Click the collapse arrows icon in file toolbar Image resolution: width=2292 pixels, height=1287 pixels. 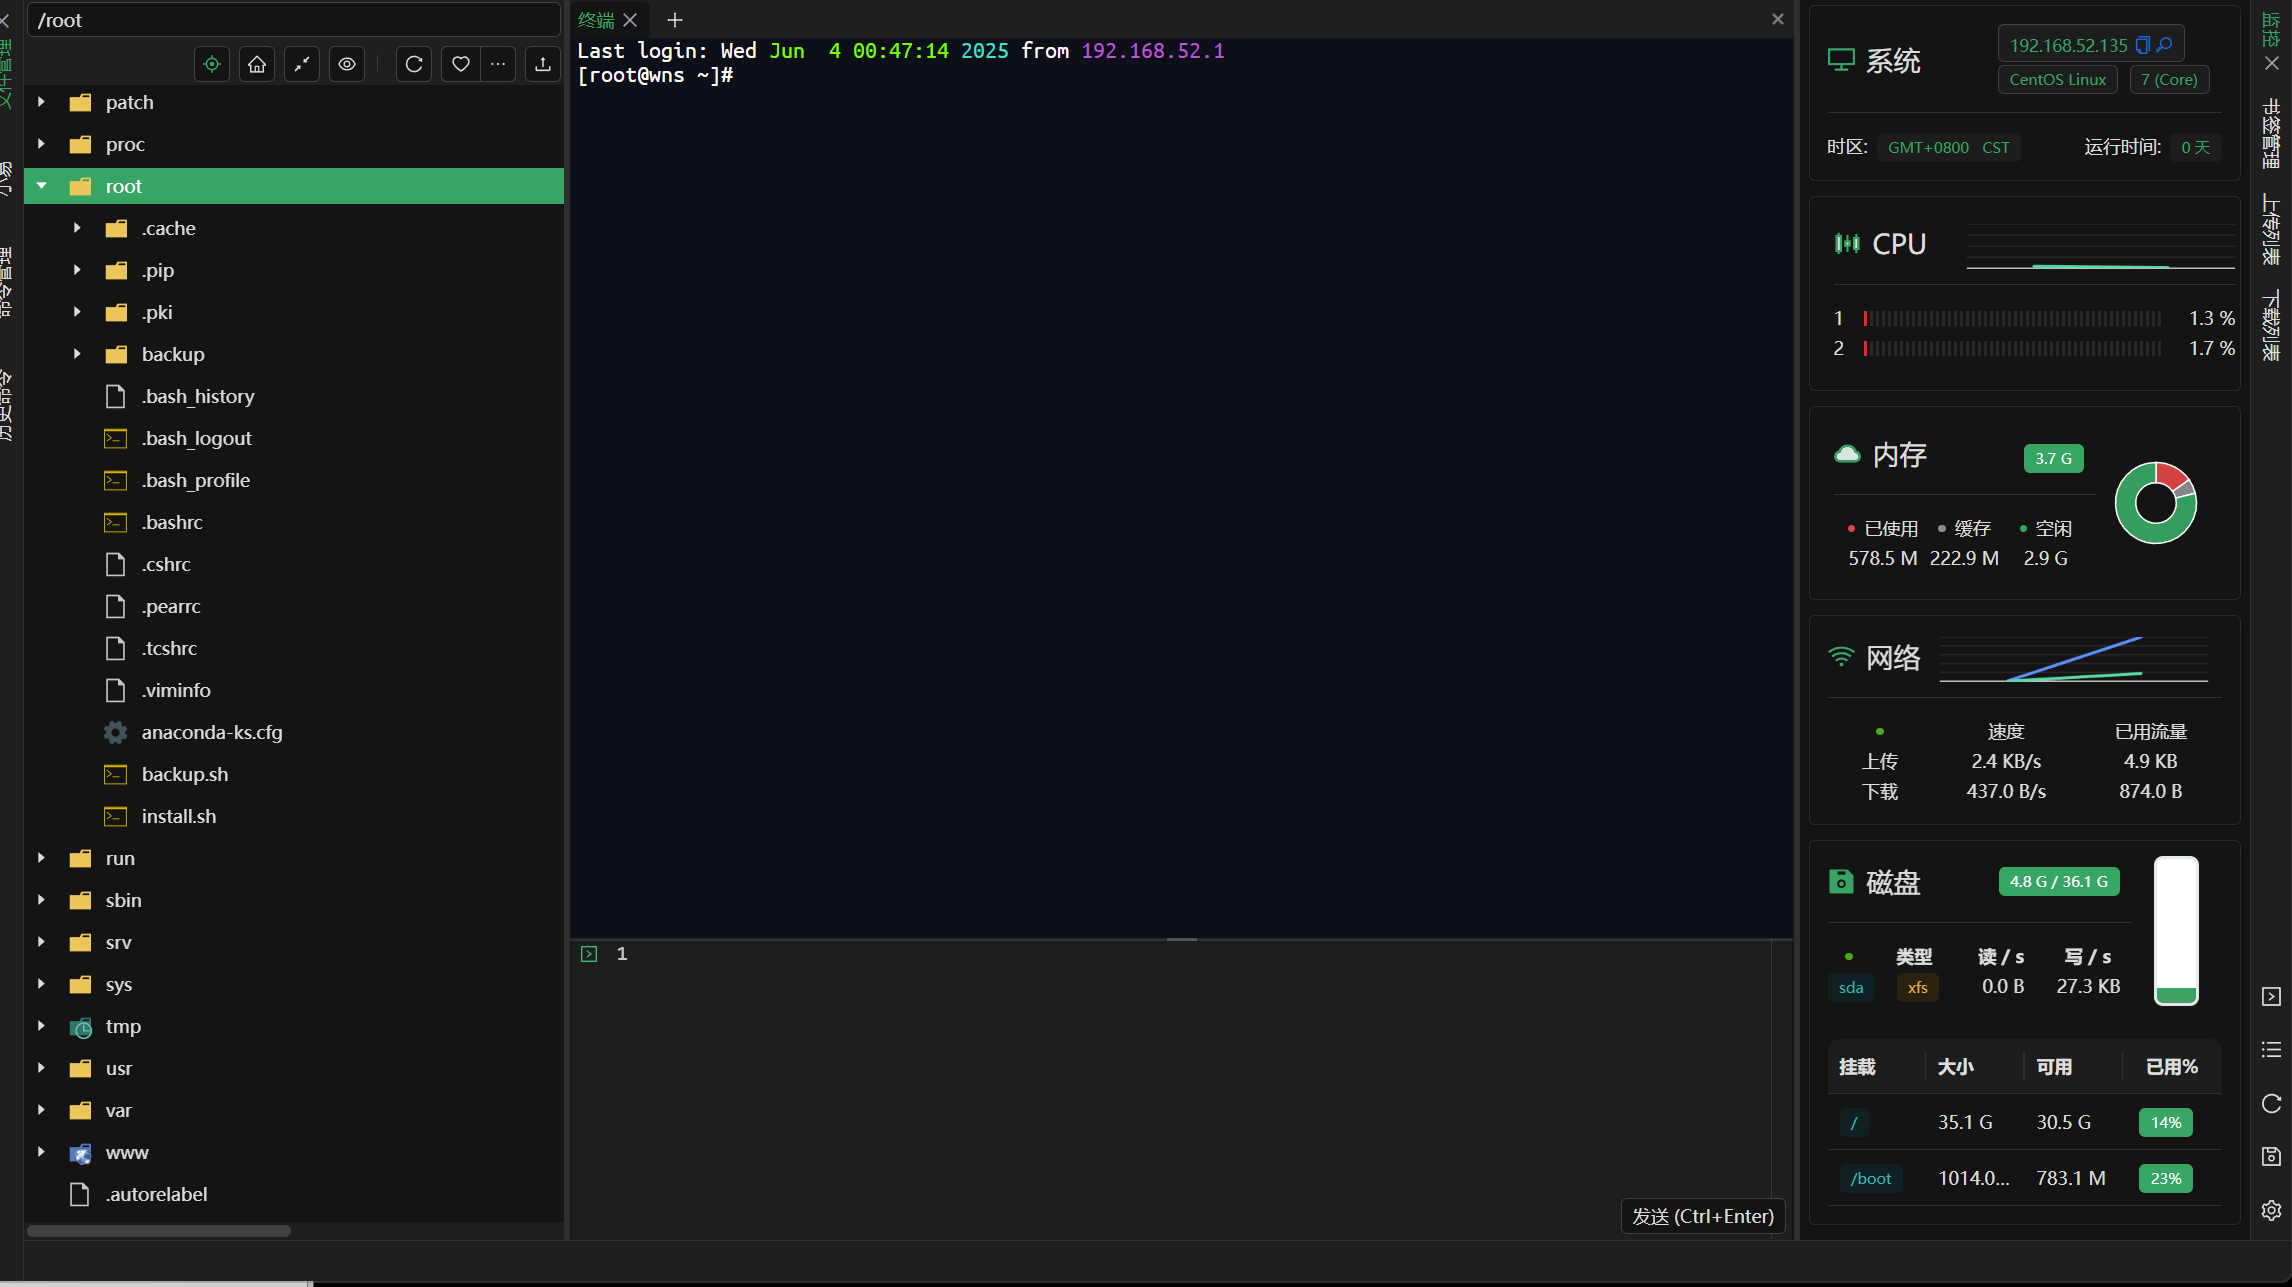[302, 64]
